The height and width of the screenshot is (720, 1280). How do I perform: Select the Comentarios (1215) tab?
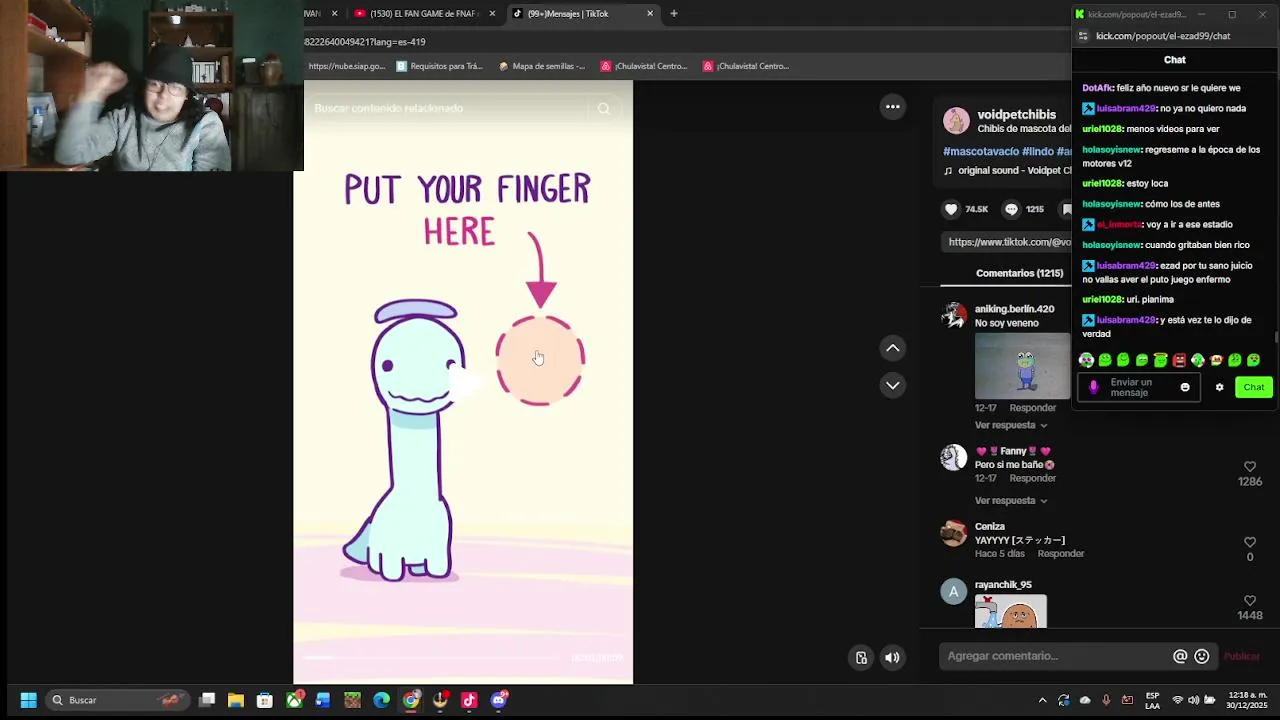1019,273
